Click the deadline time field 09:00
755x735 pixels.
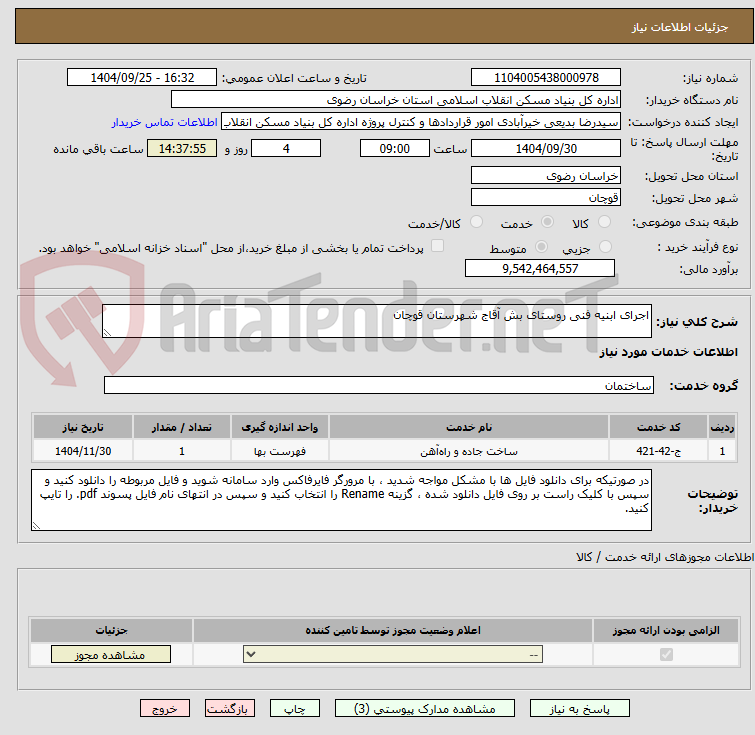coord(395,148)
